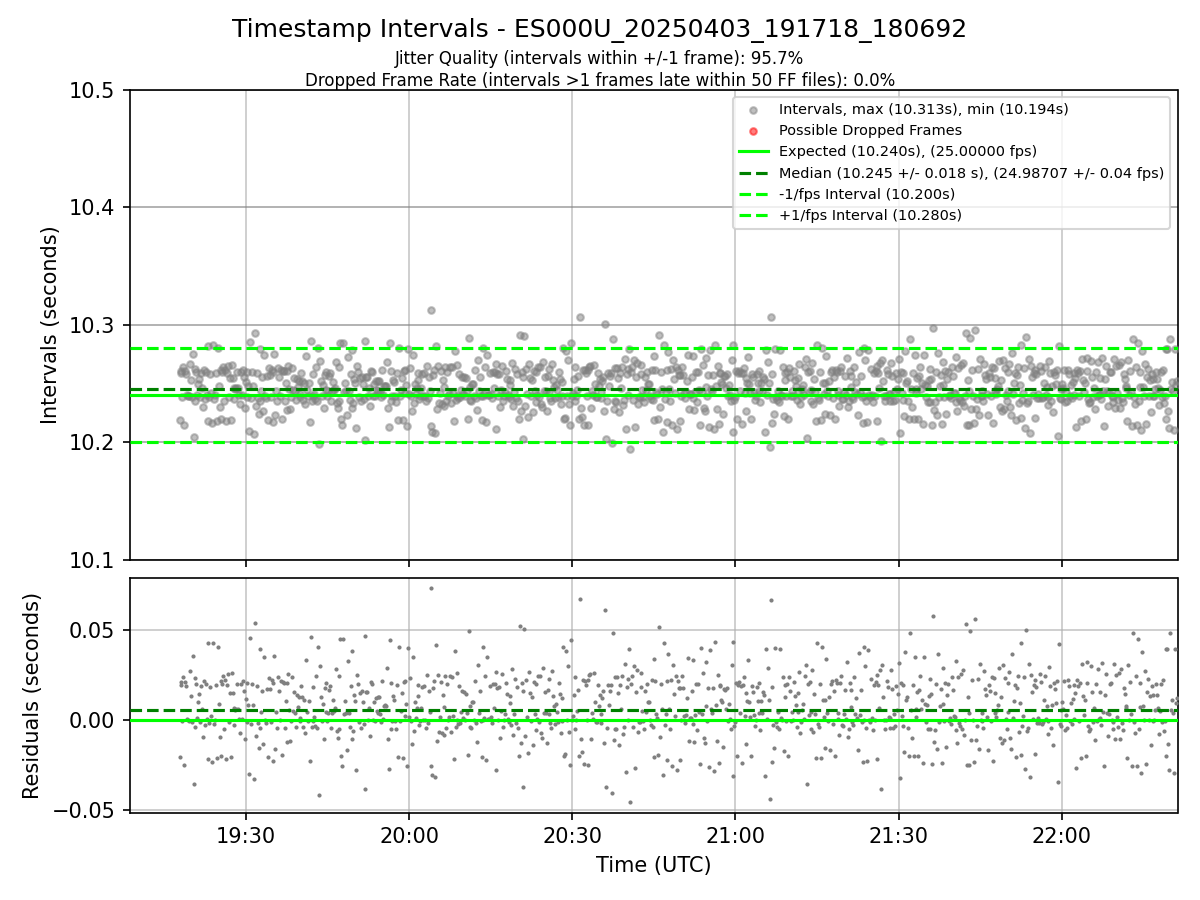Select the Jitter Quality 95.7% subtitle line
The image size is (1200, 900).
[x=599, y=59]
